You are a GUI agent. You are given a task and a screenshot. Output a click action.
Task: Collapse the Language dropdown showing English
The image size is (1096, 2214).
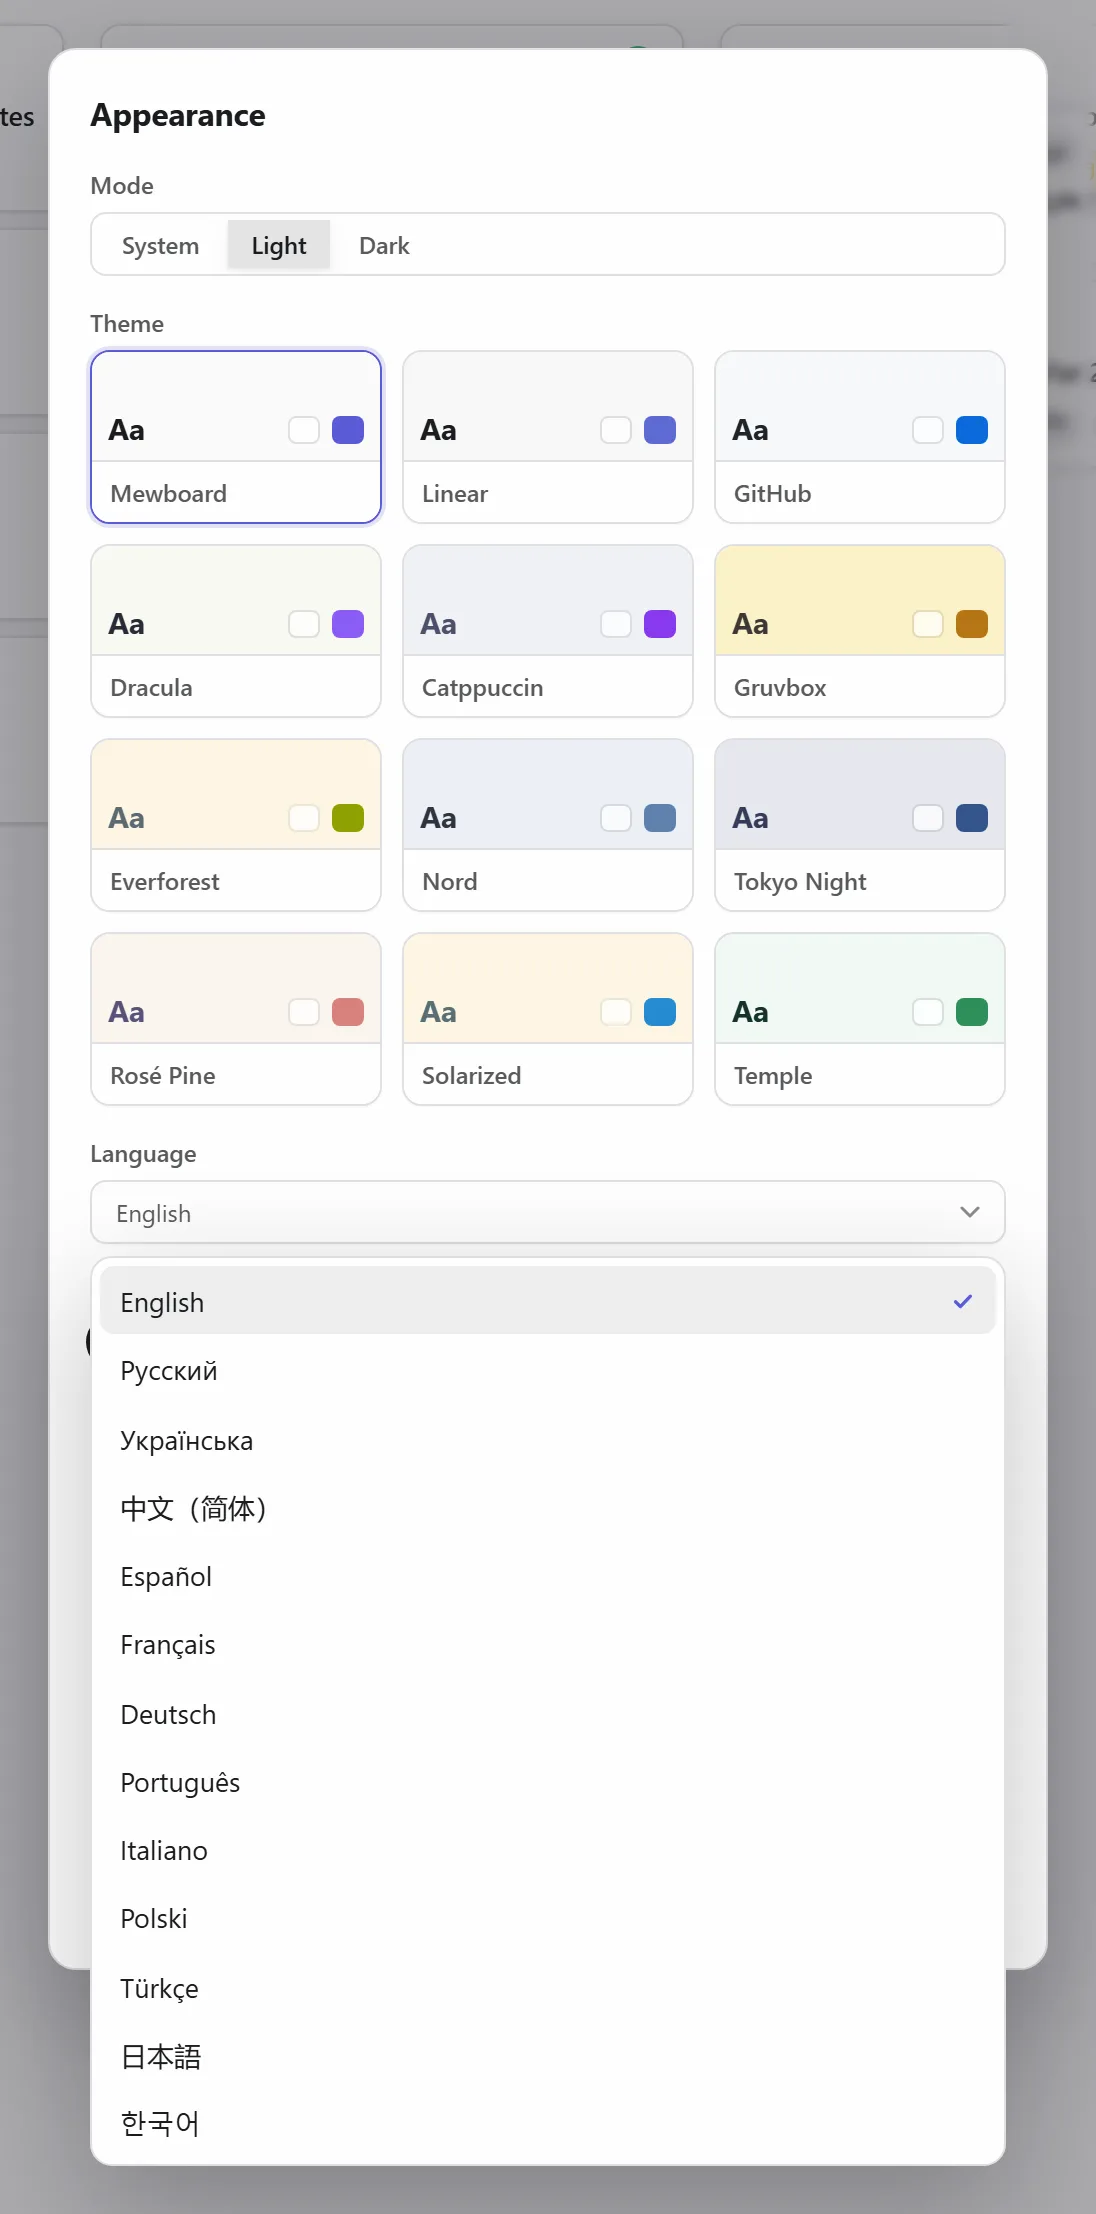pyautogui.click(x=548, y=1212)
